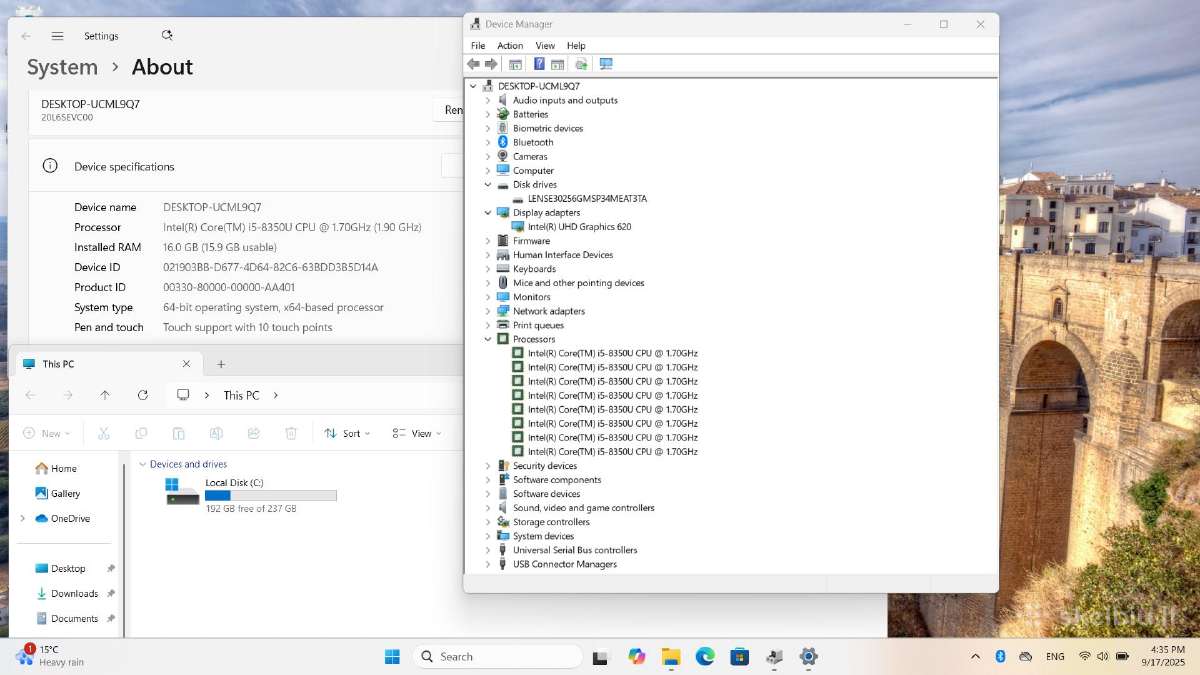Collapse the Display adapters category
This screenshot has height=675, width=1200.
pyautogui.click(x=488, y=212)
